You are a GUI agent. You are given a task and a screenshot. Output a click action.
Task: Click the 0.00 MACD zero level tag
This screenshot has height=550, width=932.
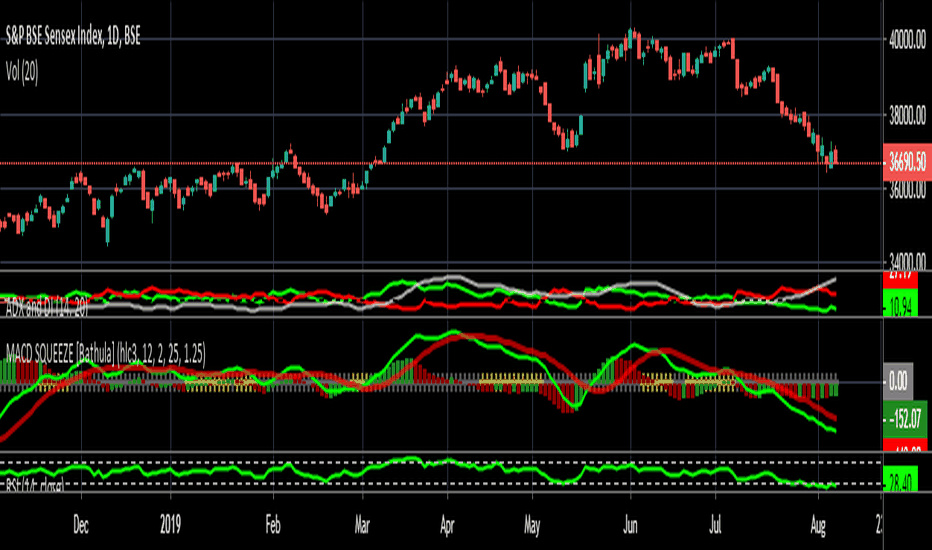(x=898, y=381)
